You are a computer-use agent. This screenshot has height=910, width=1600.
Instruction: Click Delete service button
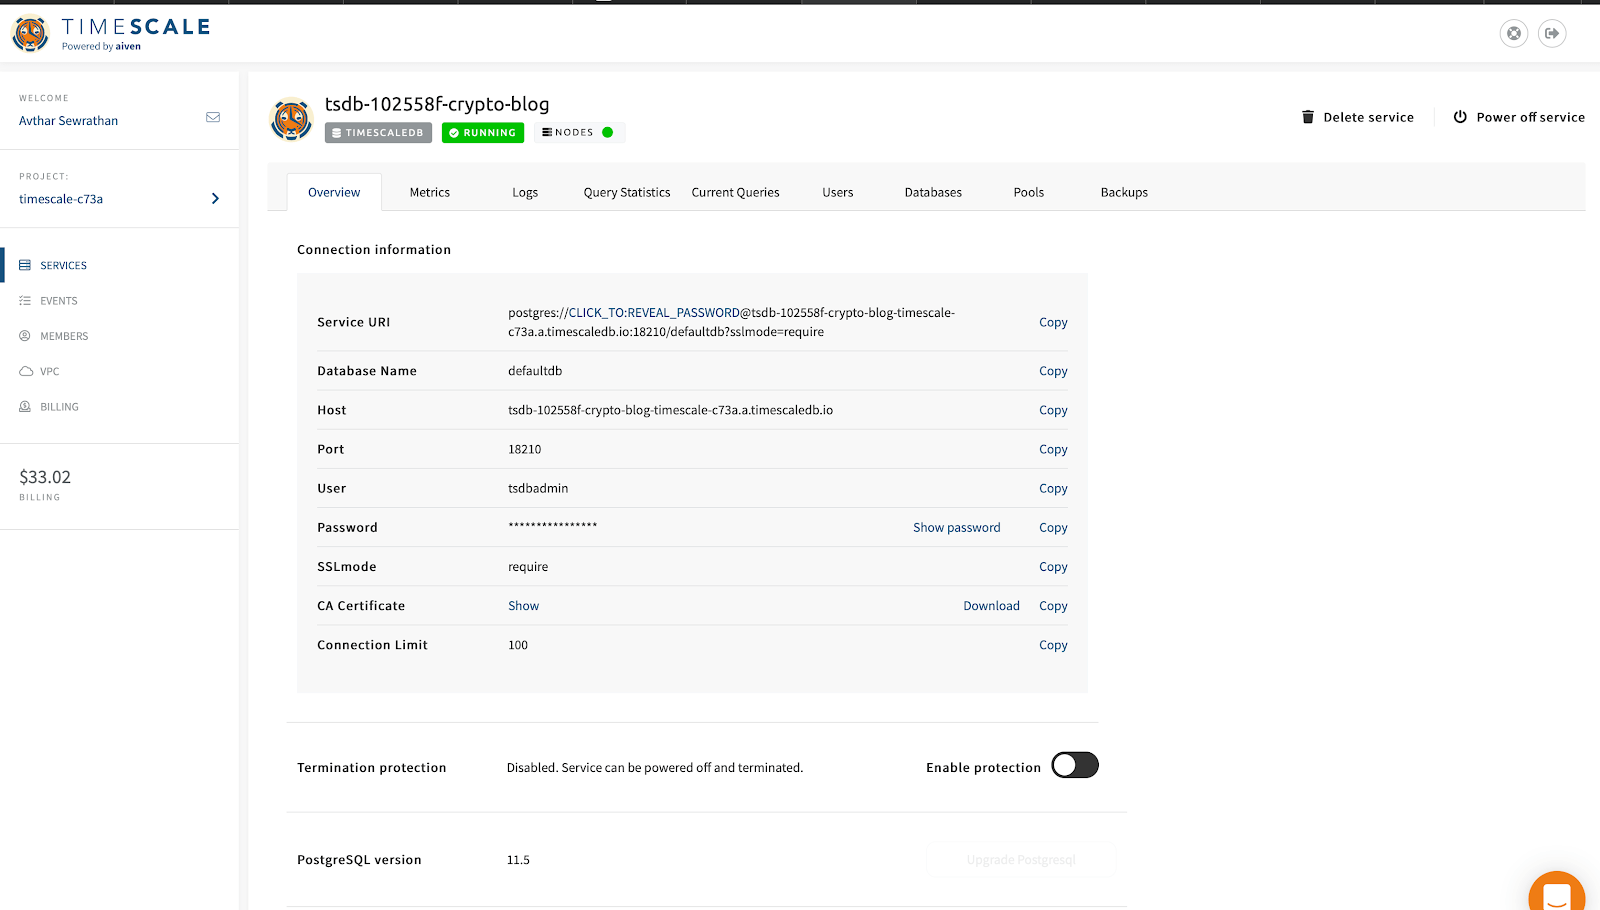pyautogui.click(x=1358, y=117)
